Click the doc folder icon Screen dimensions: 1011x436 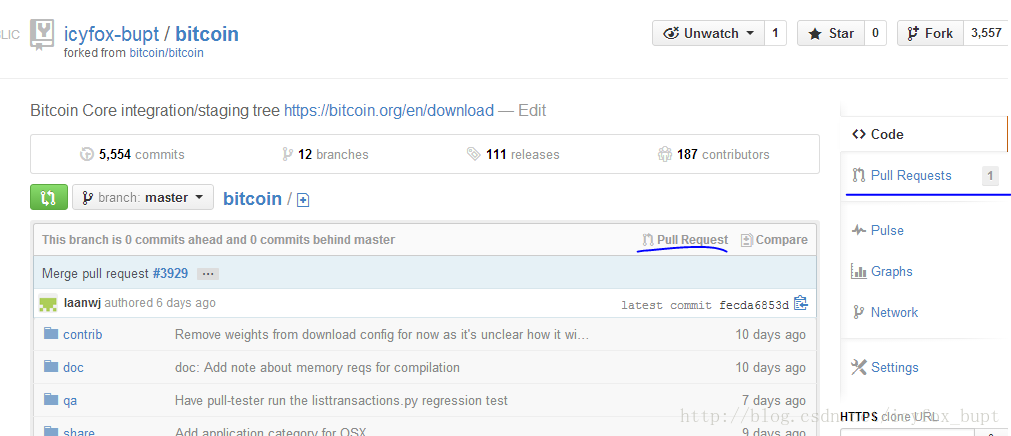[x=51, y=366]
